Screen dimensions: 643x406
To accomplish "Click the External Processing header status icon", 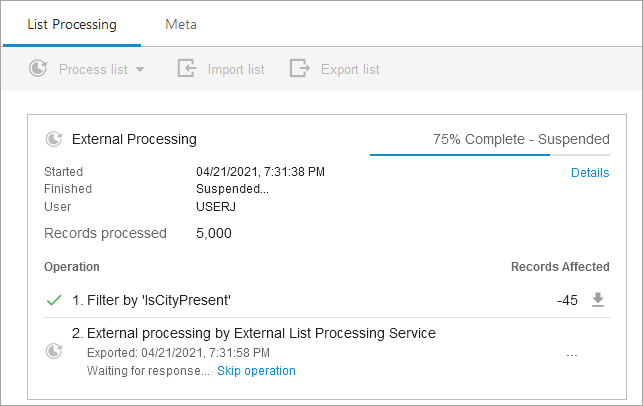I will (x=54, y=140).
